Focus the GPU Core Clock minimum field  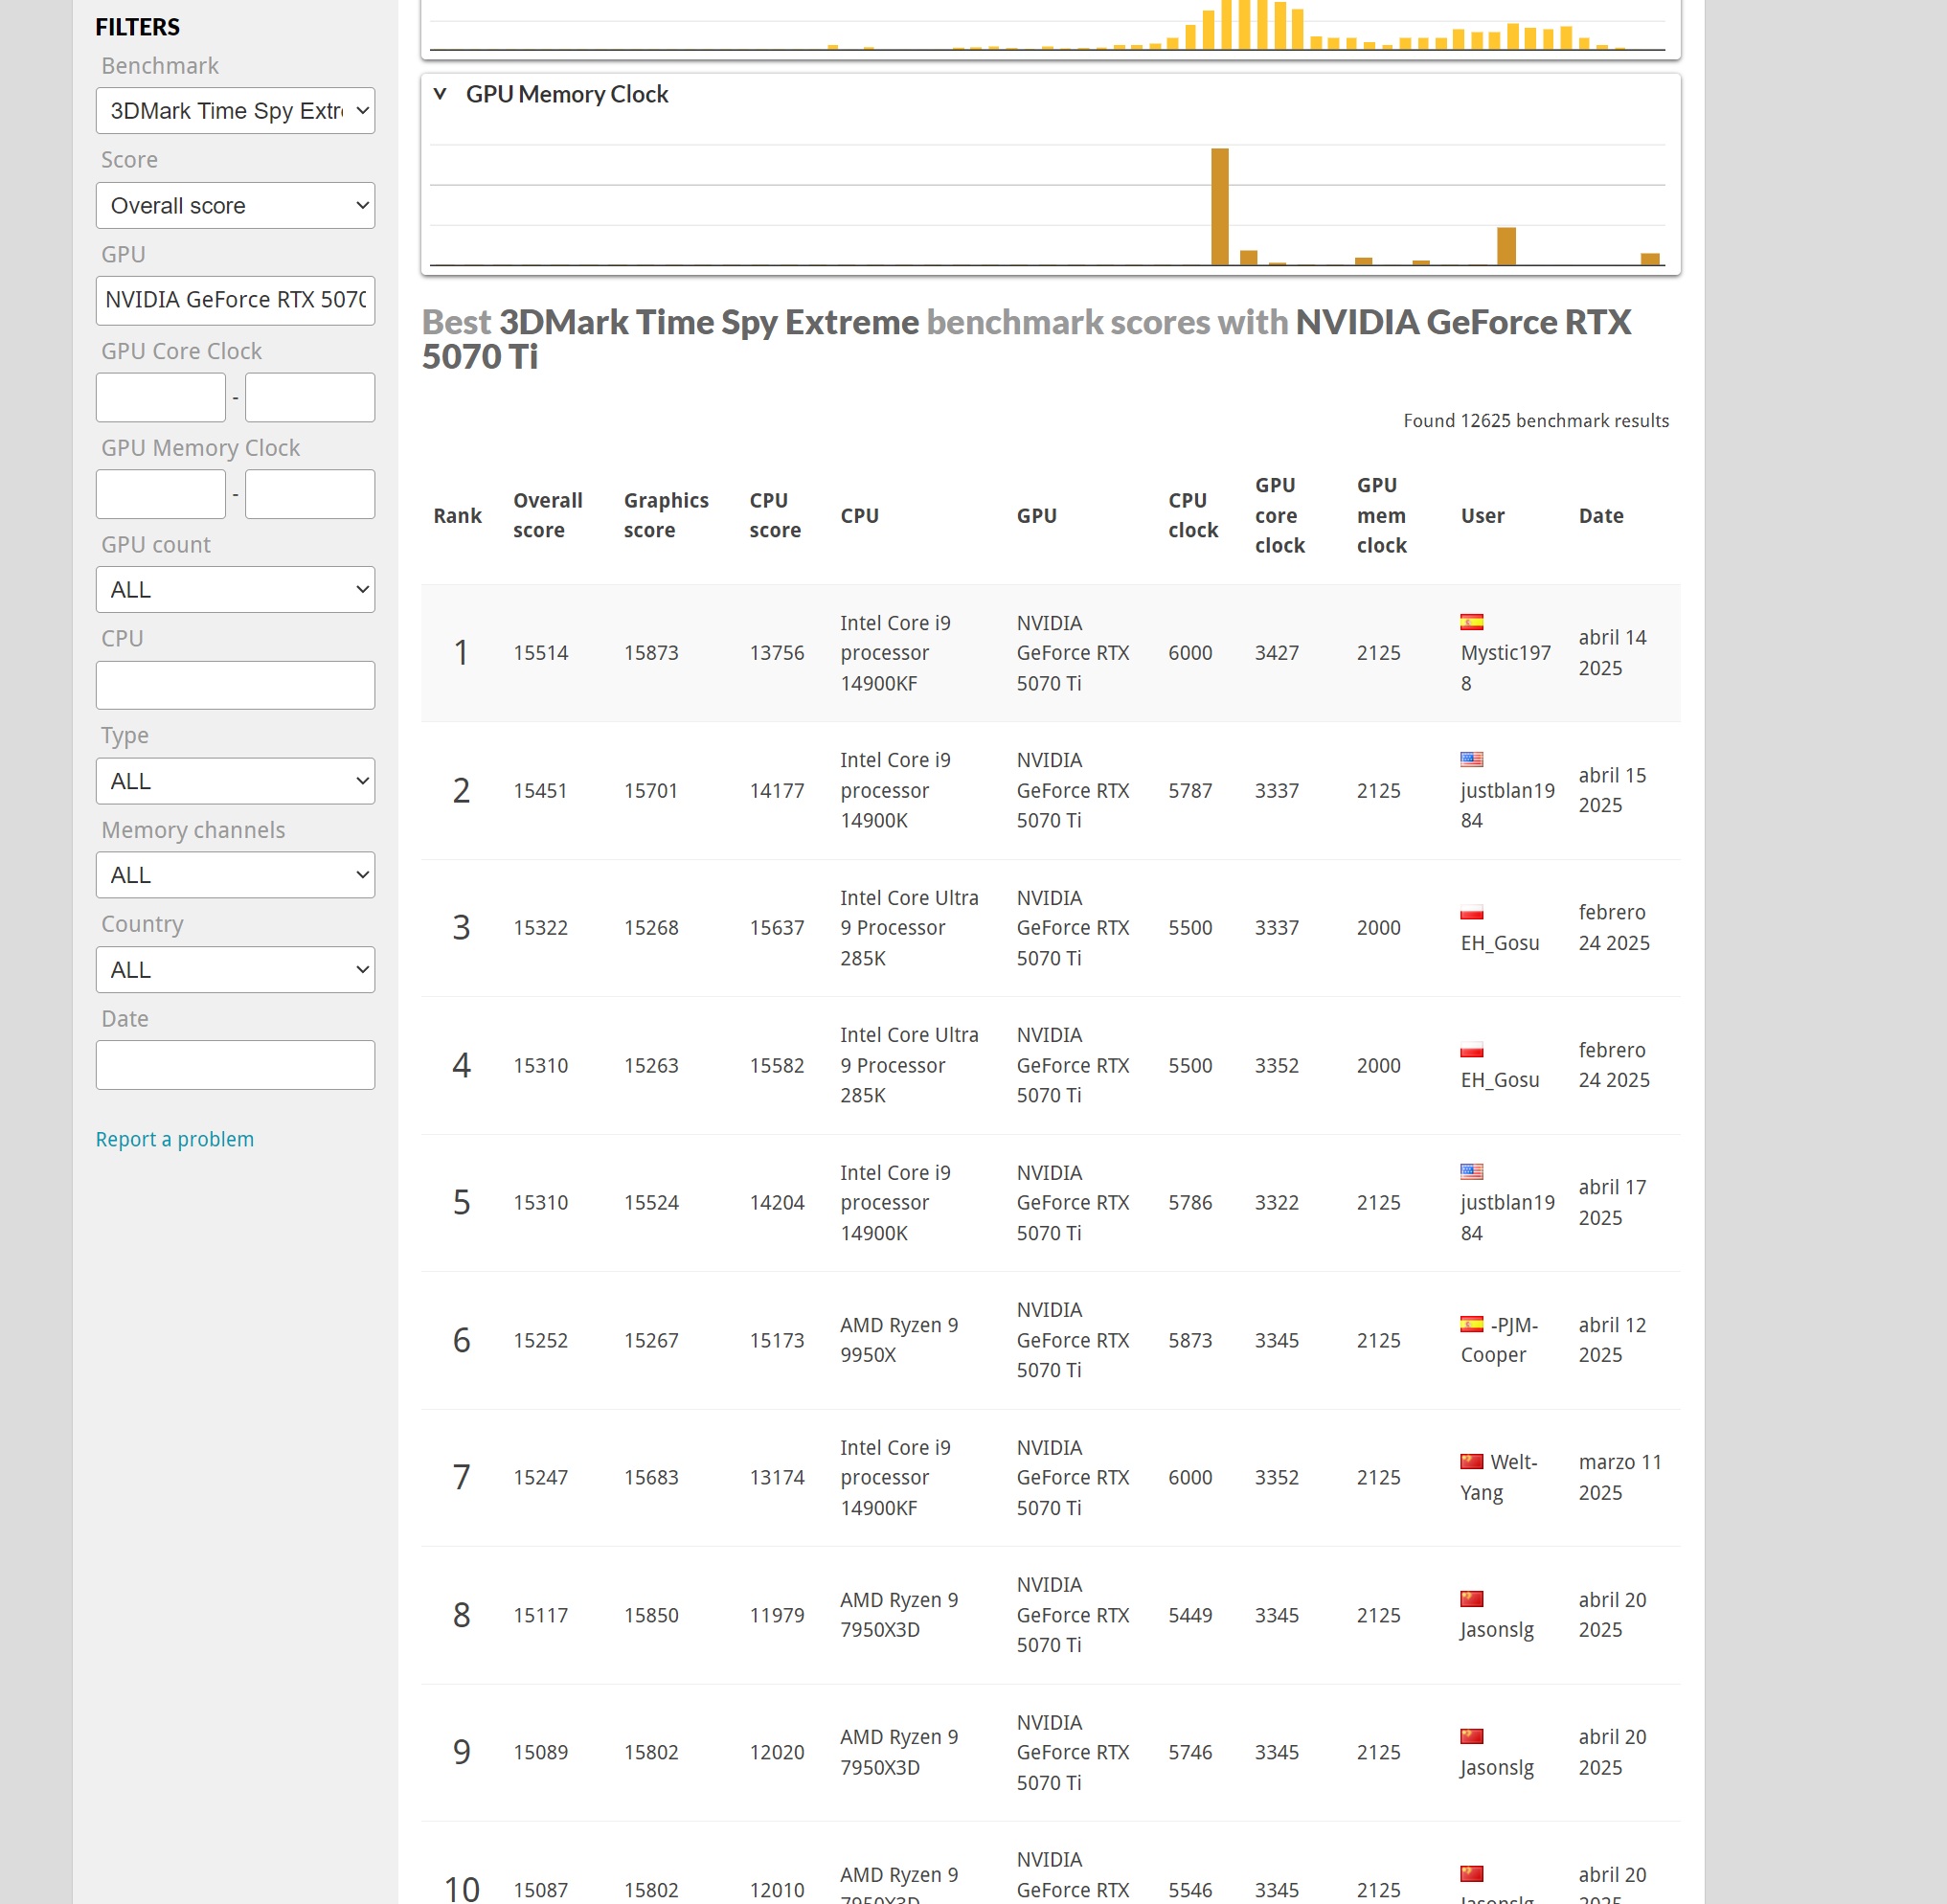[x=161, y=397]
